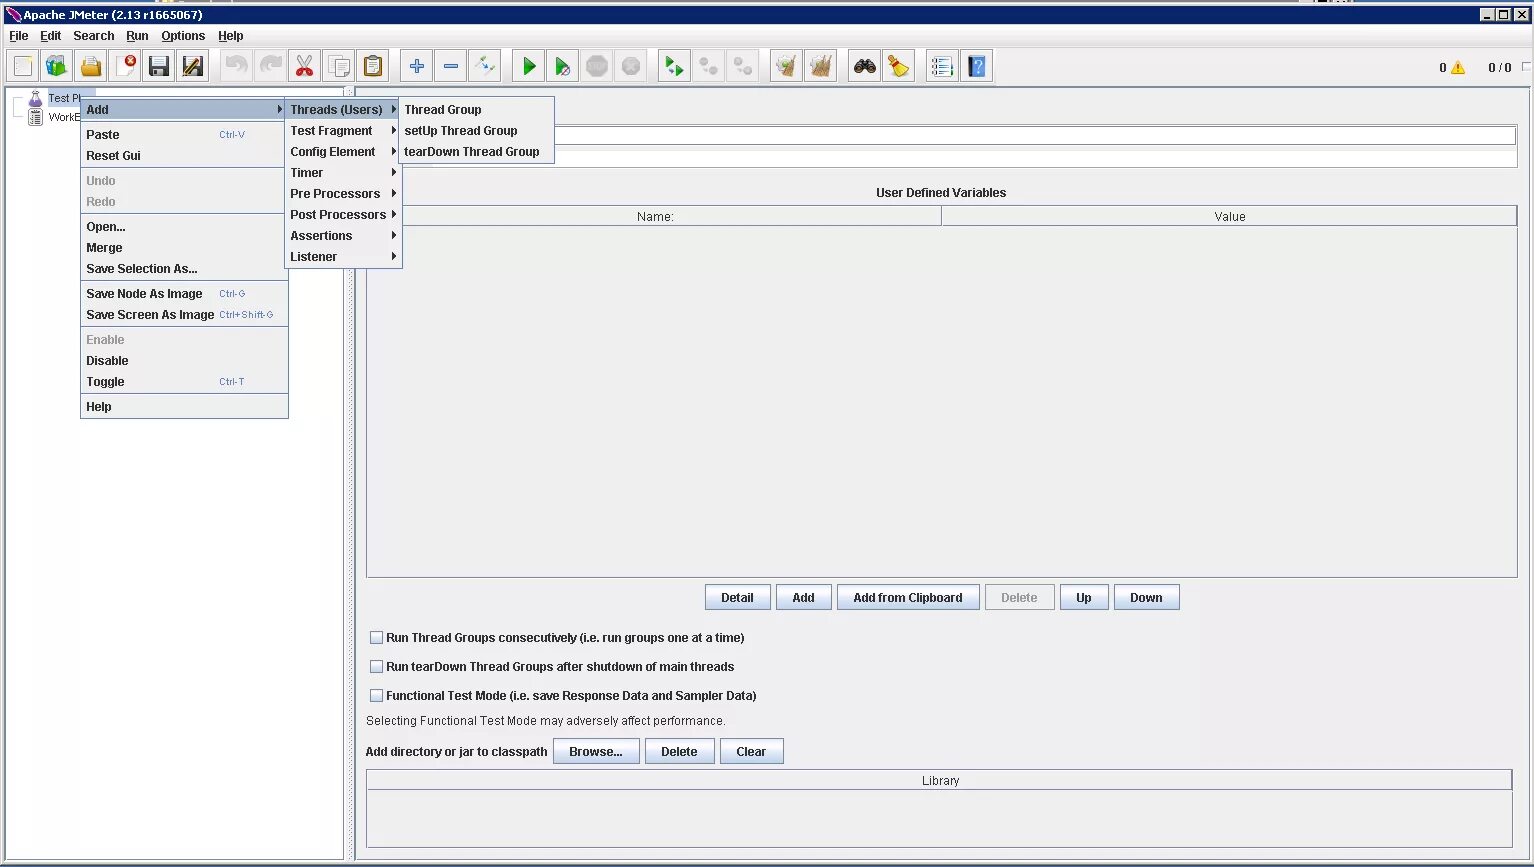Check Run tearDown Thread Groups after shutdown

coord(377,667)
